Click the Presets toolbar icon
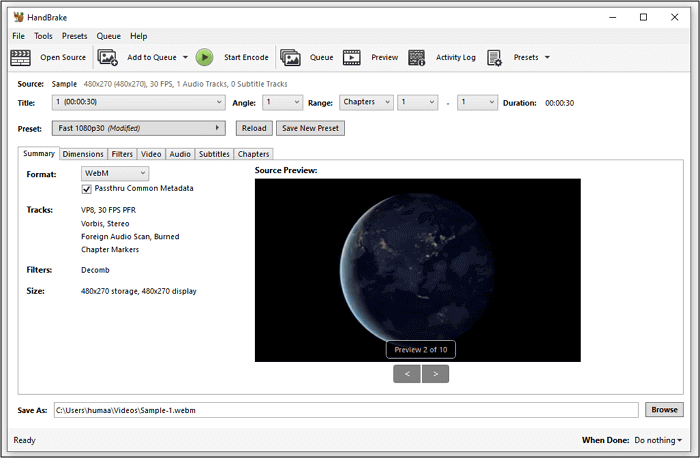700x458 pixels. [x=495, y=58]
